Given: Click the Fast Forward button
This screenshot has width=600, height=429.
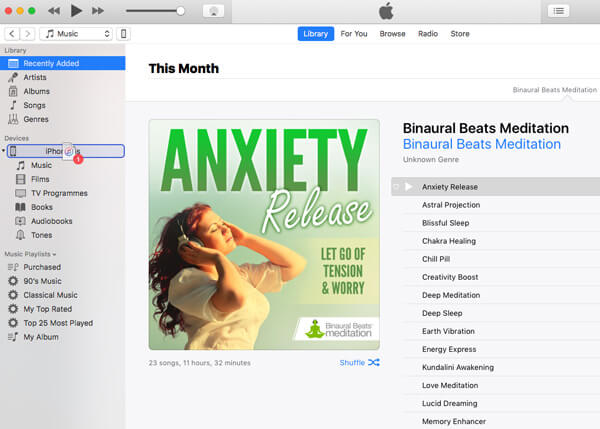Looking at the screenshot, I should [98, 11].
